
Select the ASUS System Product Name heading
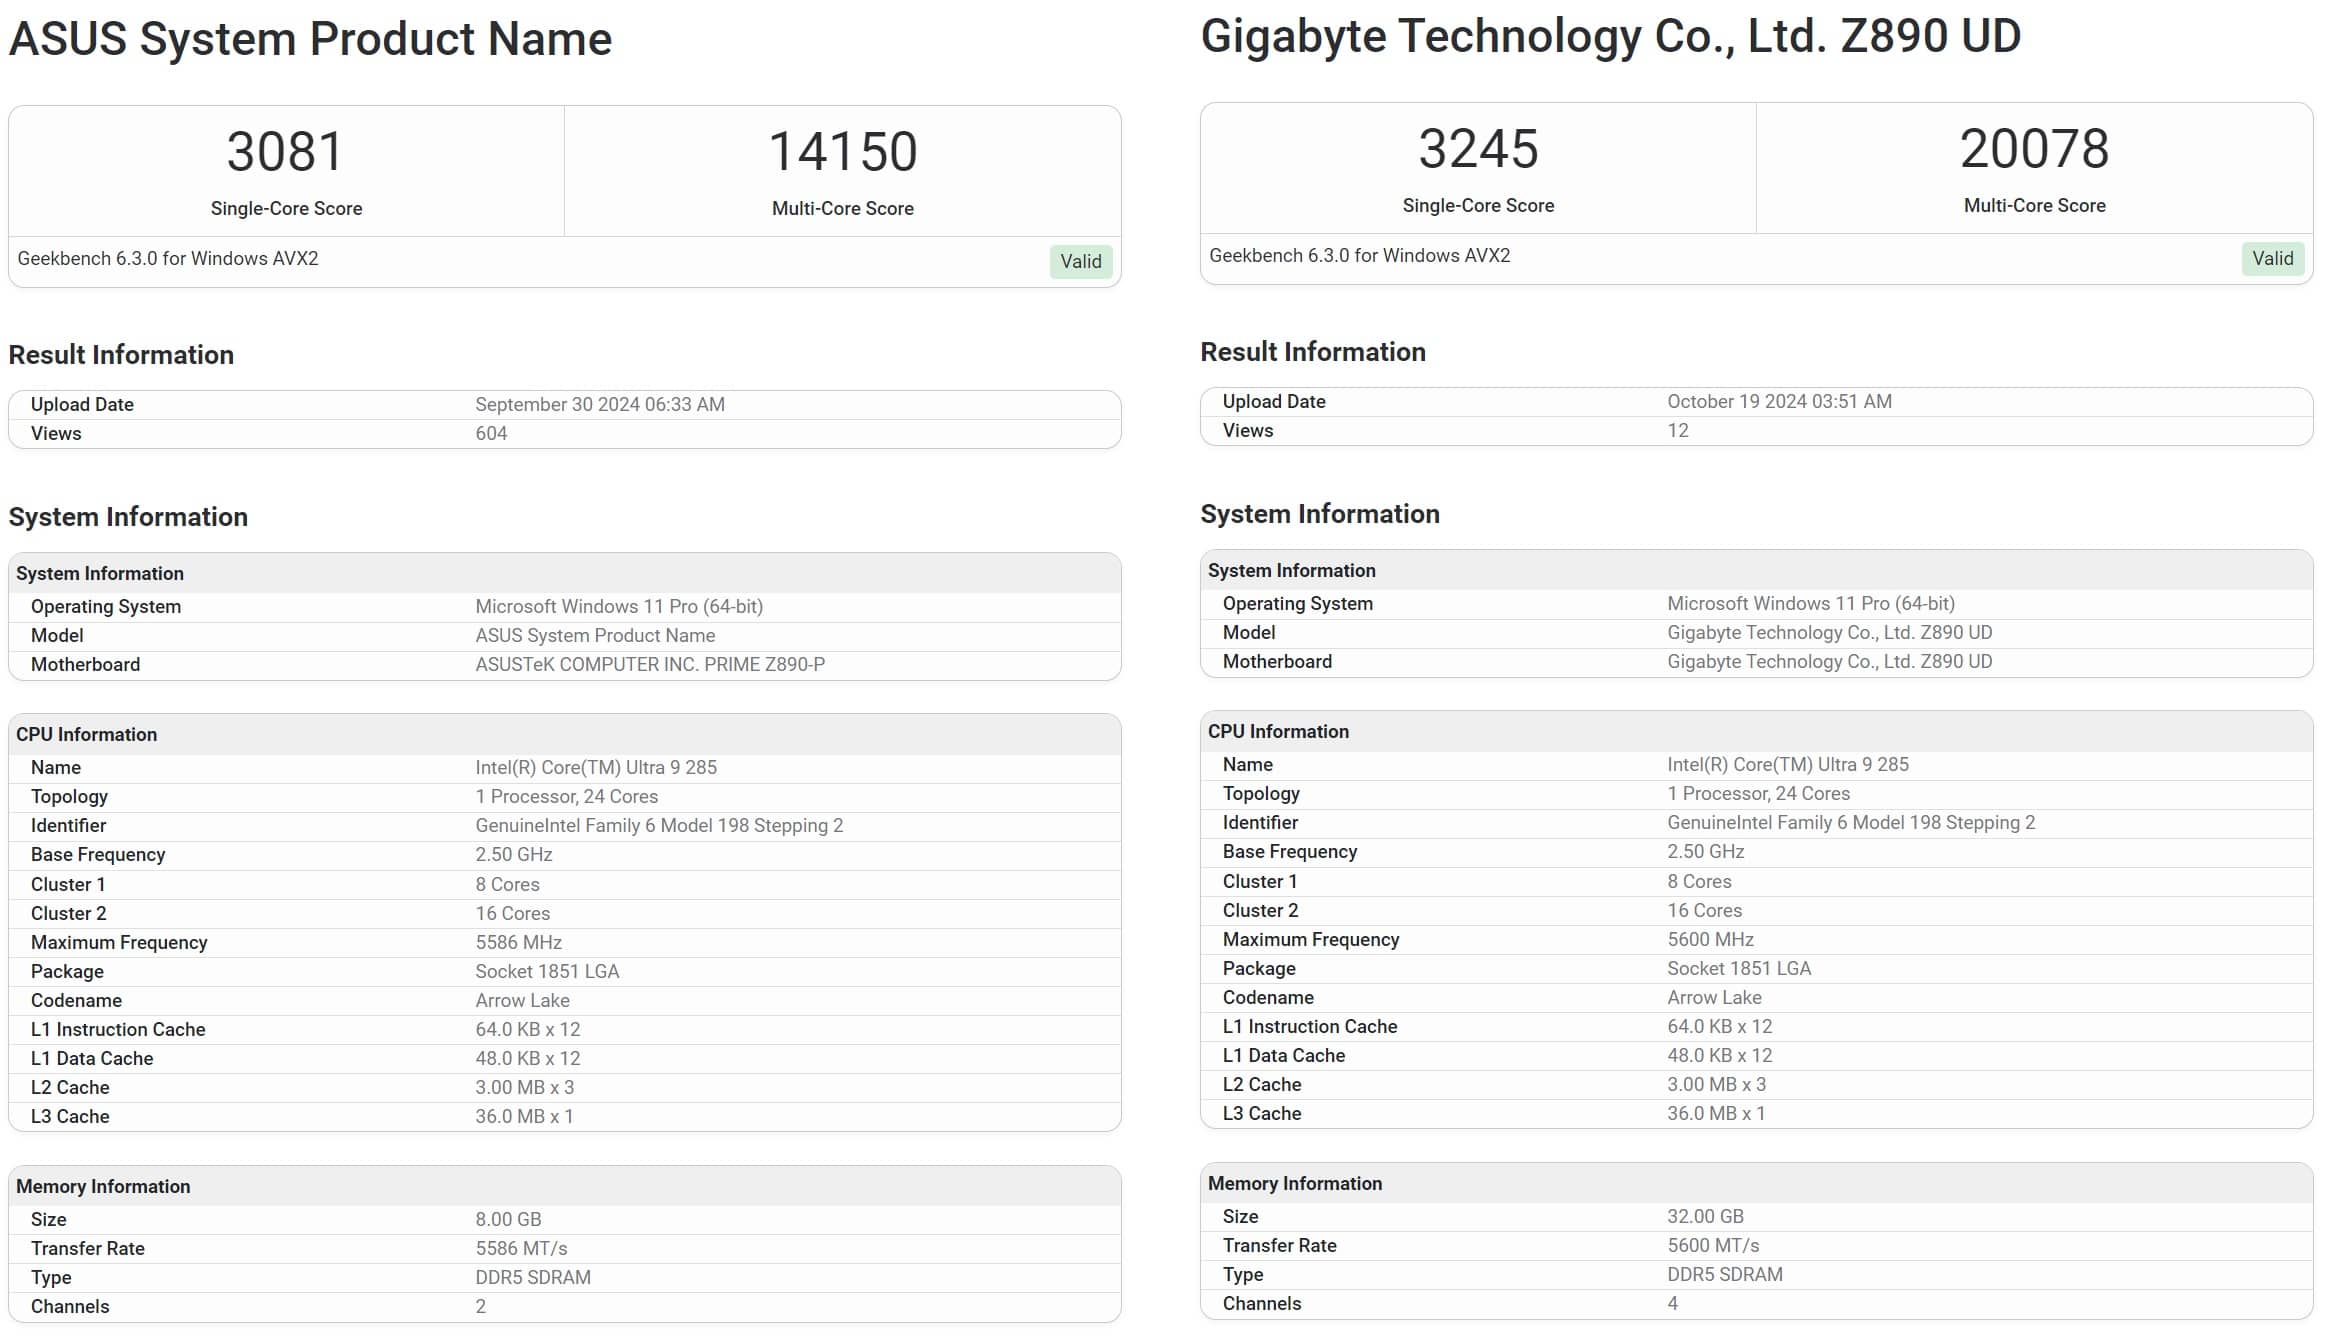point(310,39)
